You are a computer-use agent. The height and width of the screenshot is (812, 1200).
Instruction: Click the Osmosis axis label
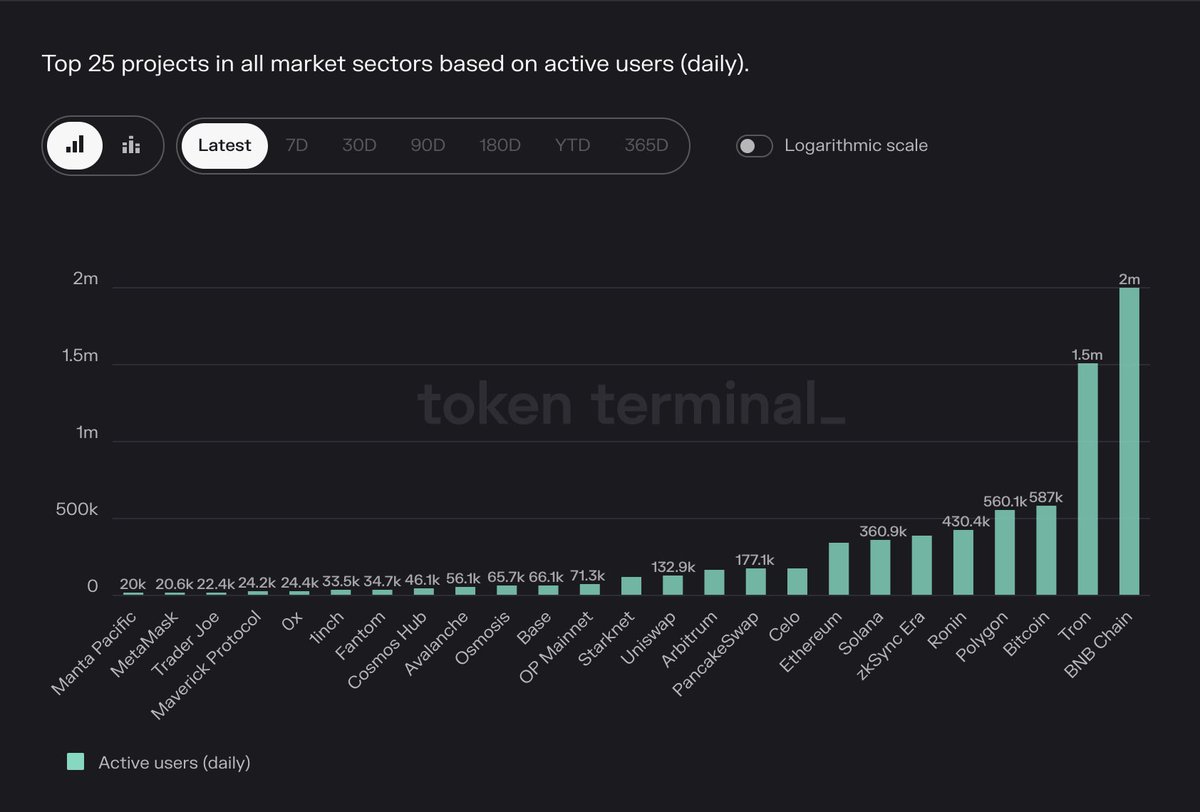click(x=482, y=639)
